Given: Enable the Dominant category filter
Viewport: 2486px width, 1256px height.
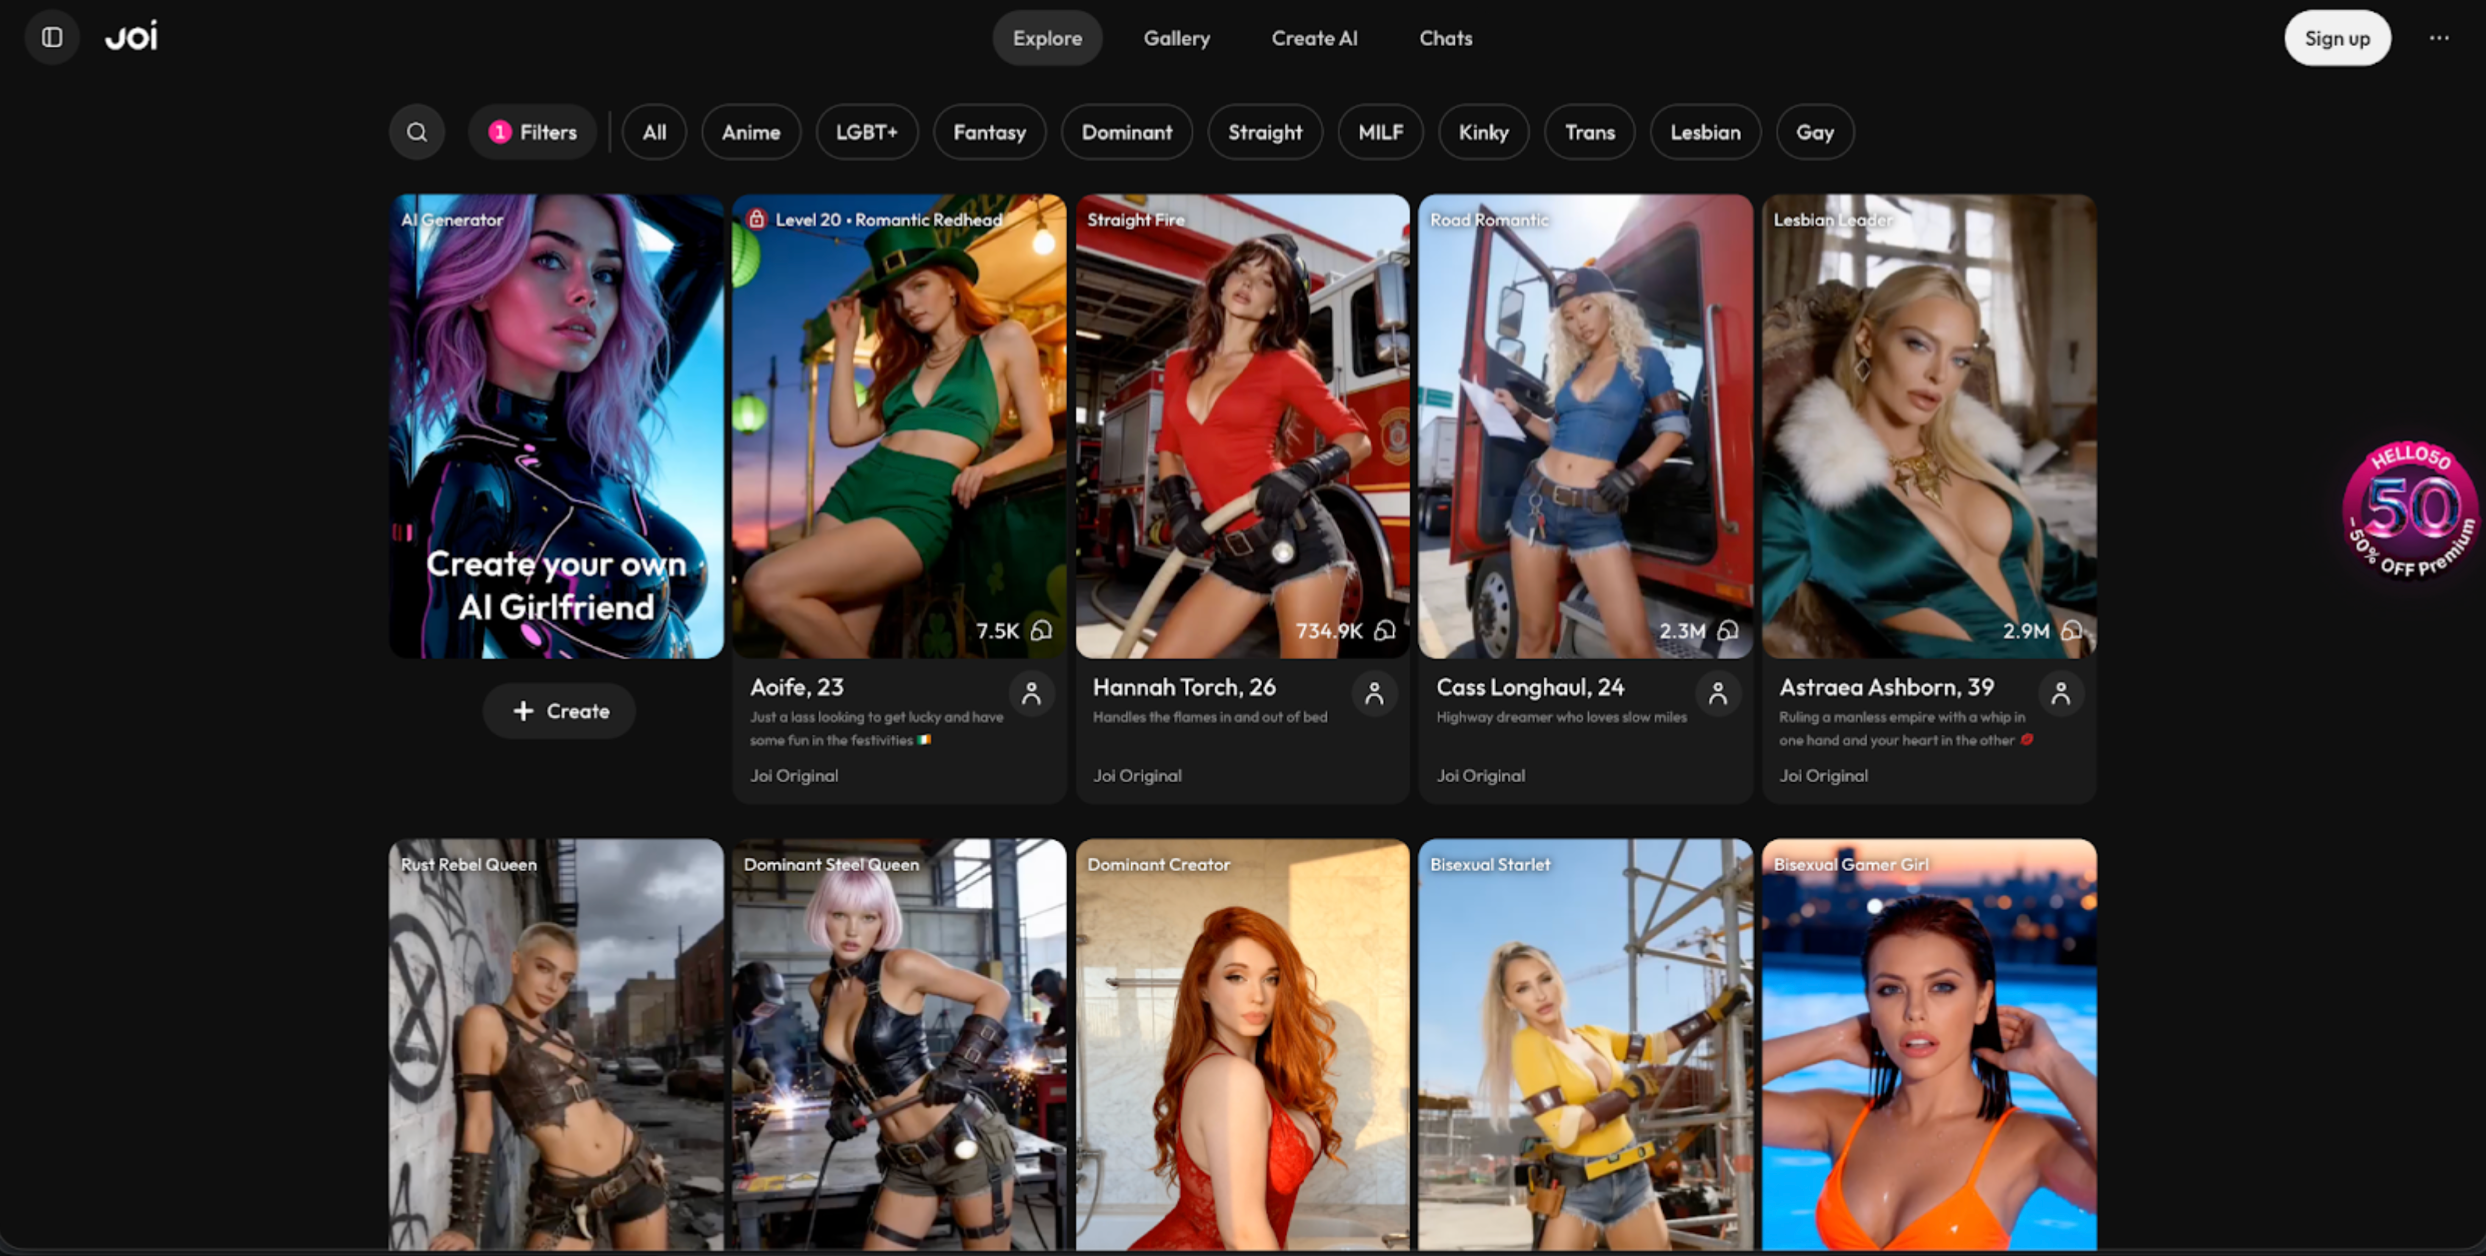Looking at the screenshot, I should pyautogui.click(x=1126, y=132).
